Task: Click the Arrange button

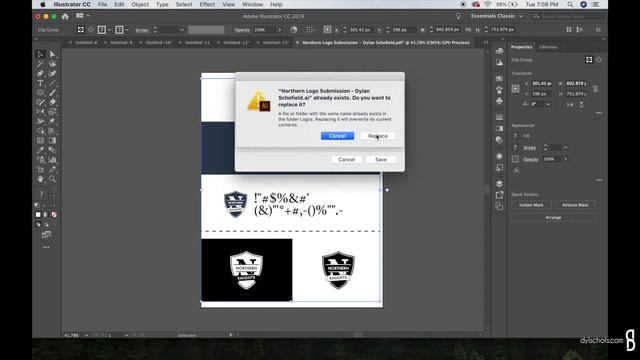Action: point(553,218)
